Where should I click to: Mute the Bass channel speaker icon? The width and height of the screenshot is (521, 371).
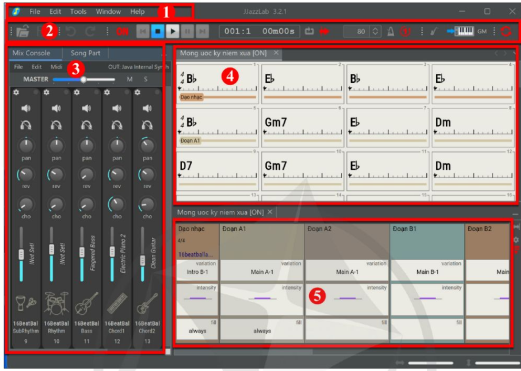[86, 108]
